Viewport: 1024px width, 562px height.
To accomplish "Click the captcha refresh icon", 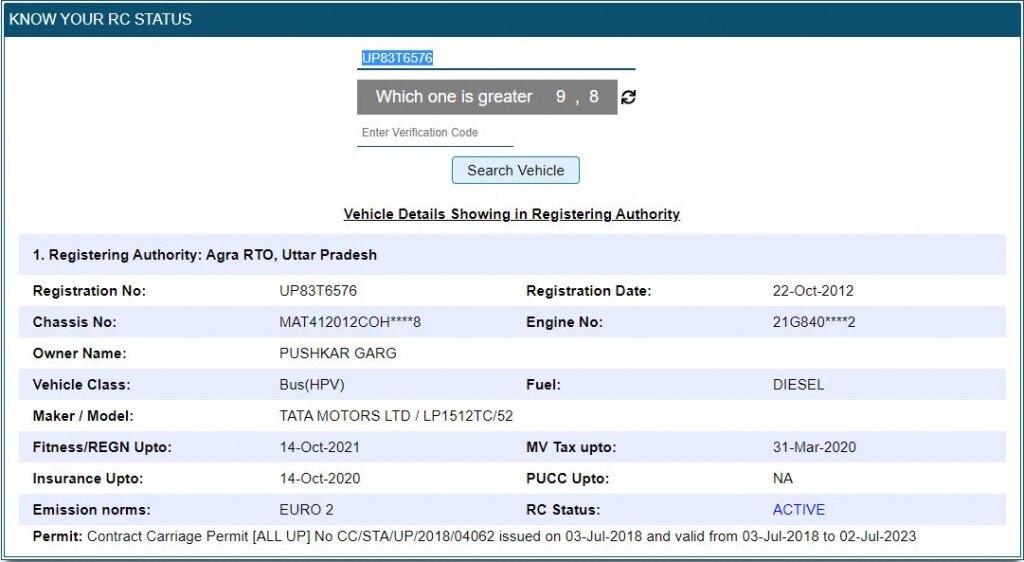I will (x=628, y=97).
